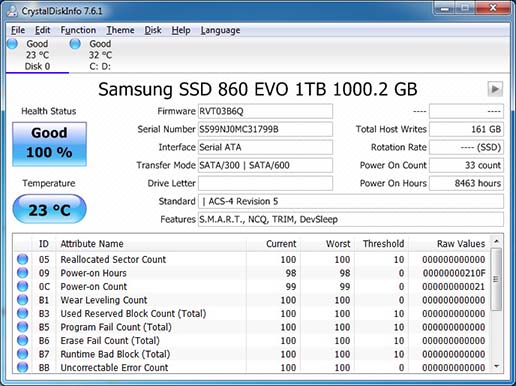Click the 23 °C temperature button

point(49,209)
